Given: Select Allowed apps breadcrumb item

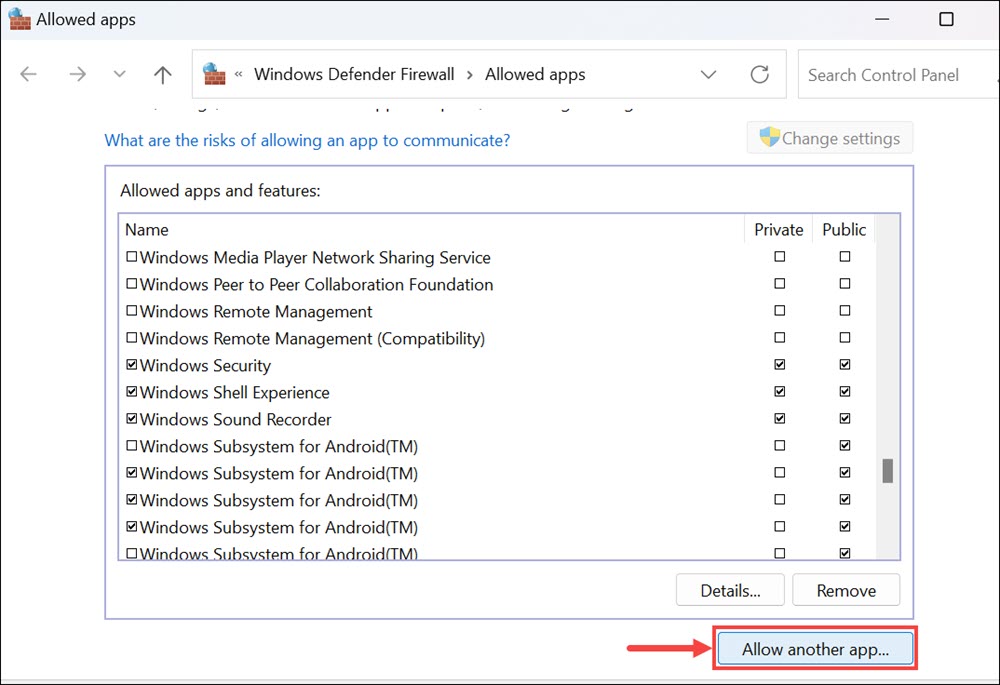Looking at the screenshot, I should [535, 75].
